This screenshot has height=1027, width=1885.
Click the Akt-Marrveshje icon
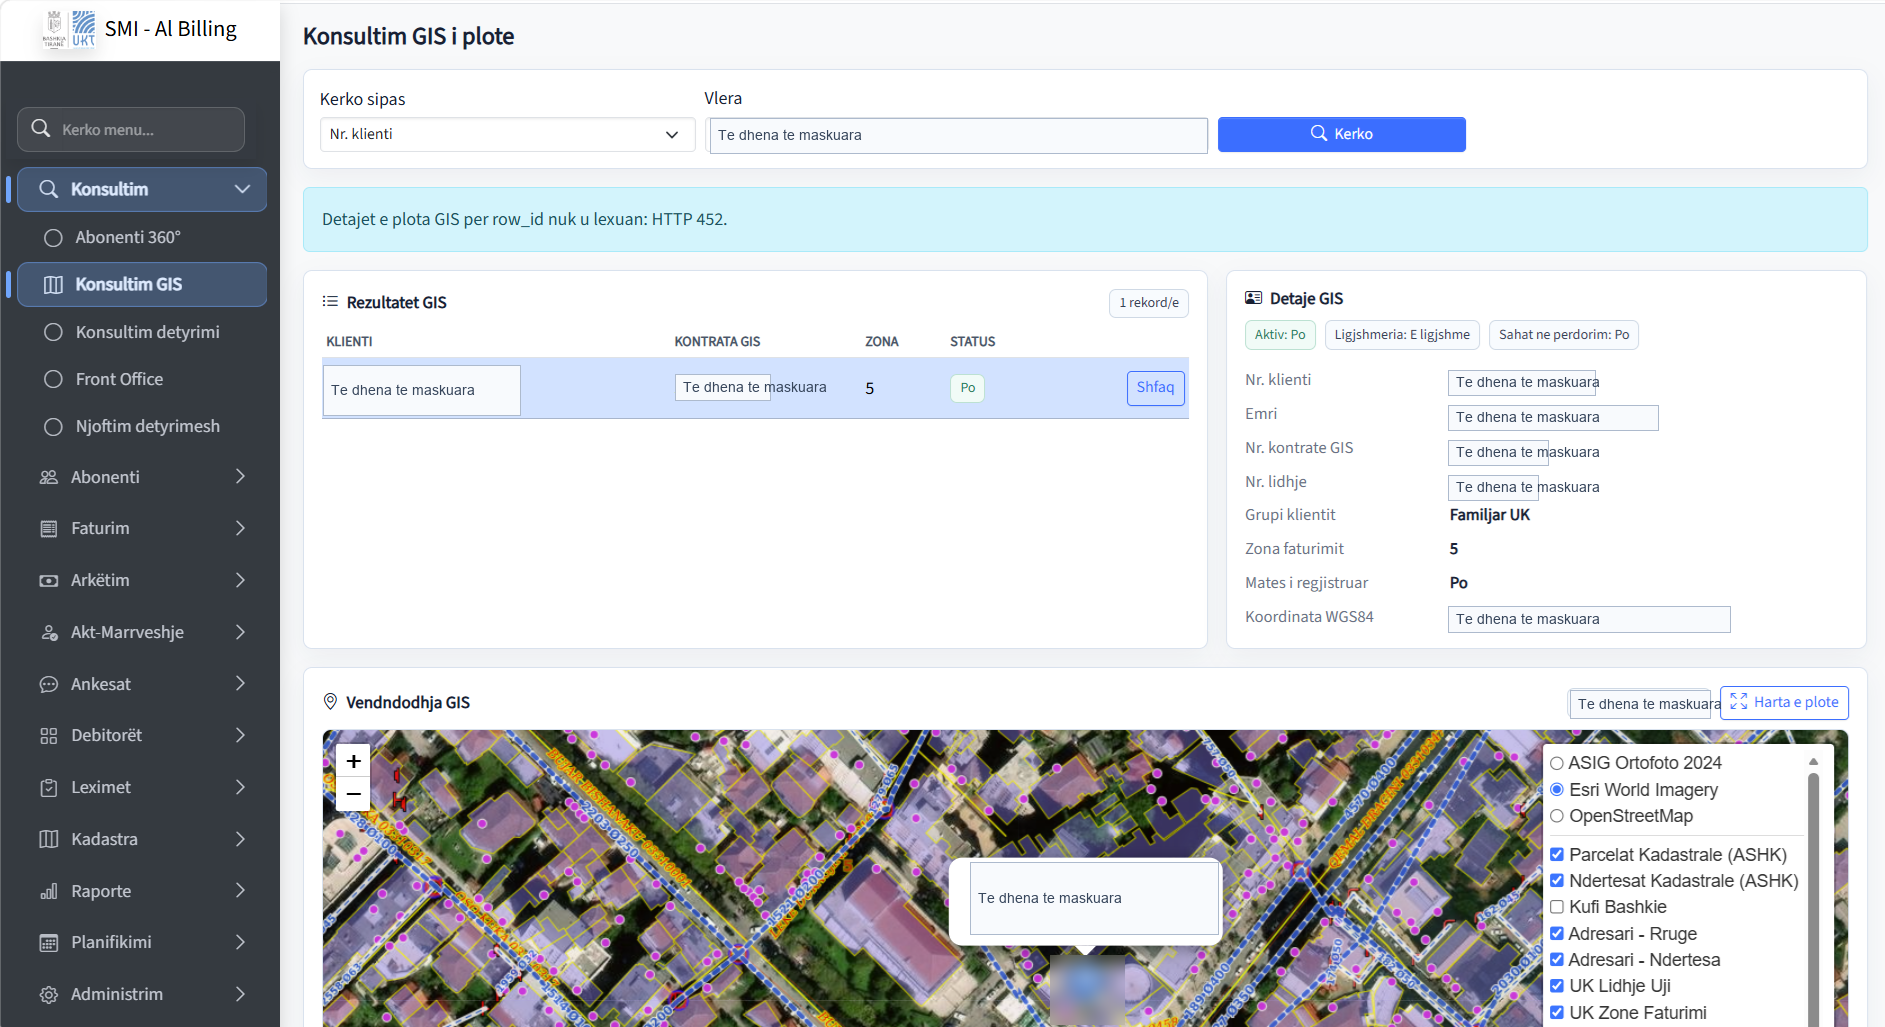tap(48, 632)
